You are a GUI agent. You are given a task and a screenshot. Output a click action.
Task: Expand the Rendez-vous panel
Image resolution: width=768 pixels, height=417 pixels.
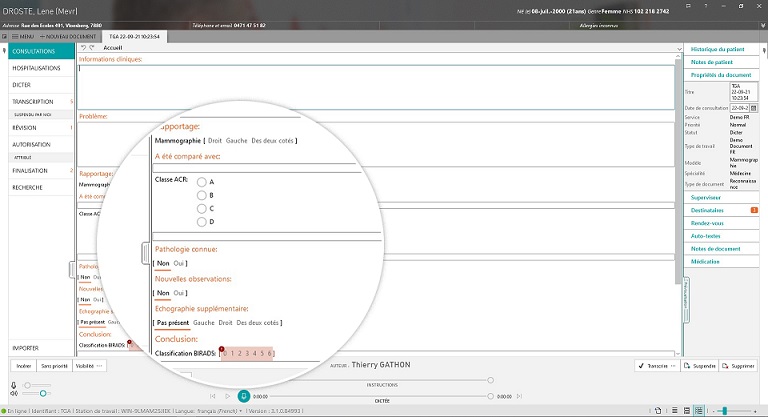(x=721, y=223)
